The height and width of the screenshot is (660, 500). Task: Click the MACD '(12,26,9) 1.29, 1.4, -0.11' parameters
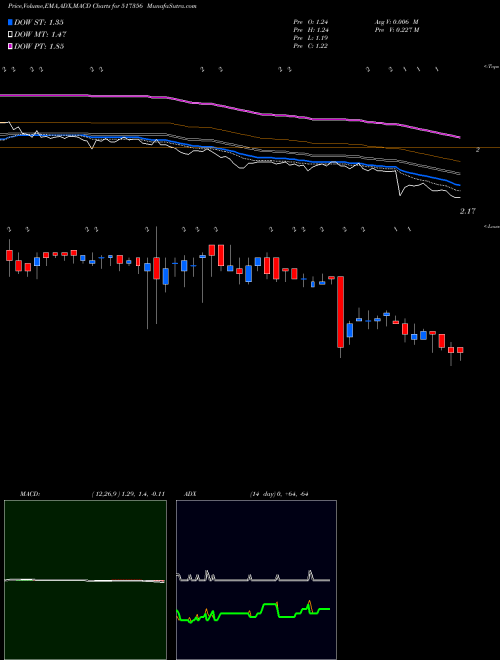(x=128, y=494)
